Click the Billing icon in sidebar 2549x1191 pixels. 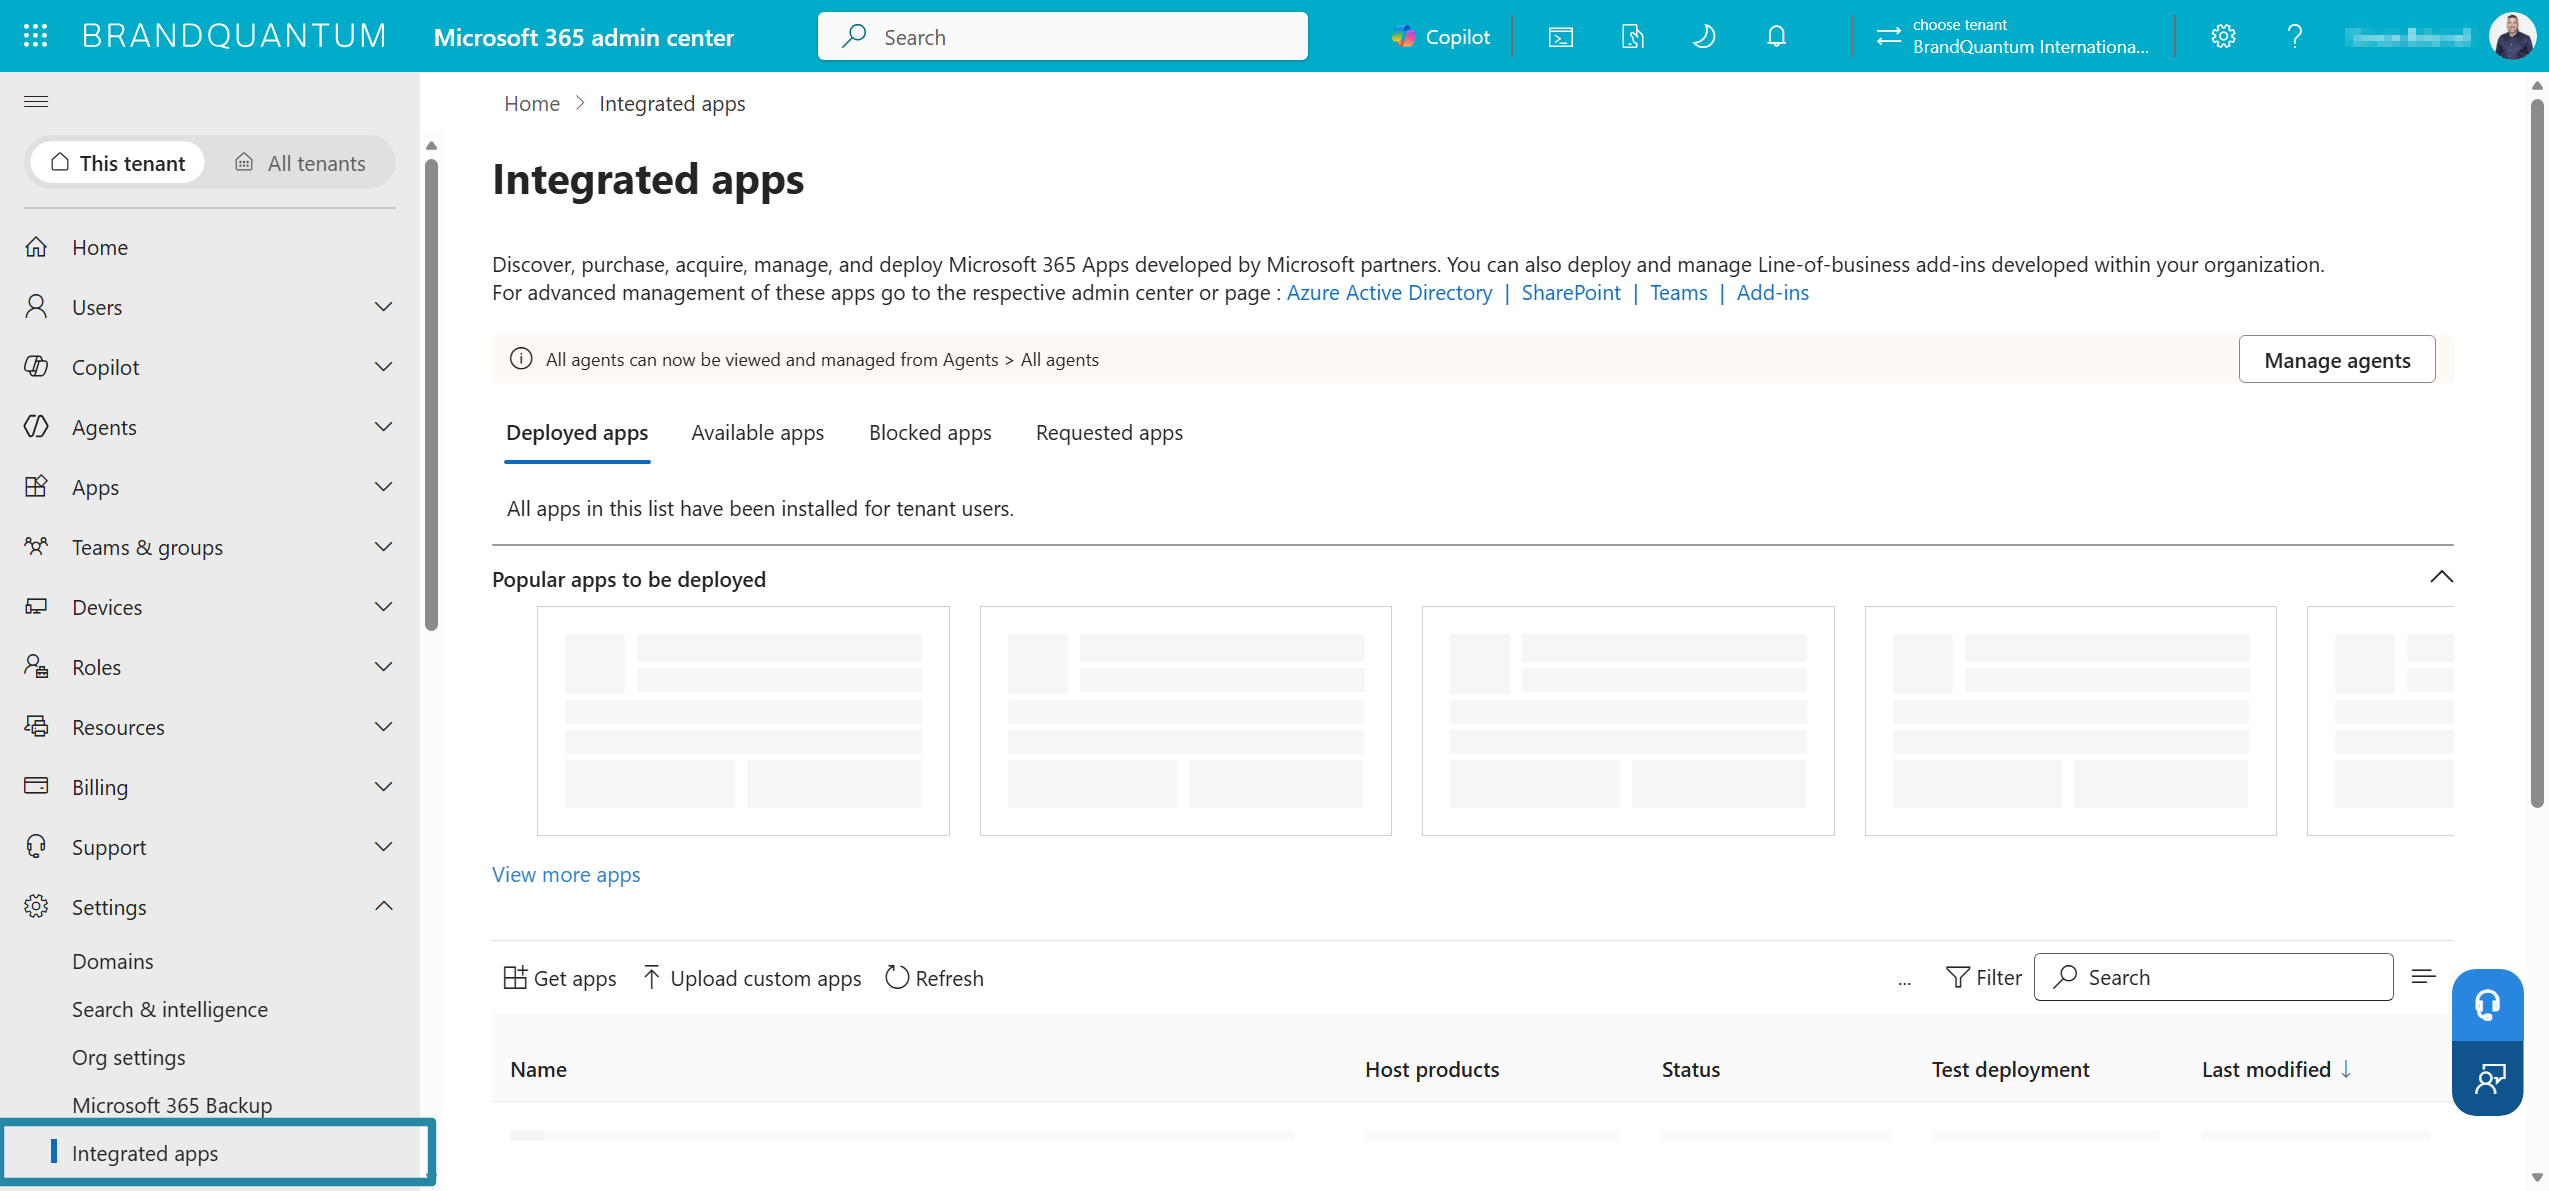point(36,786)
